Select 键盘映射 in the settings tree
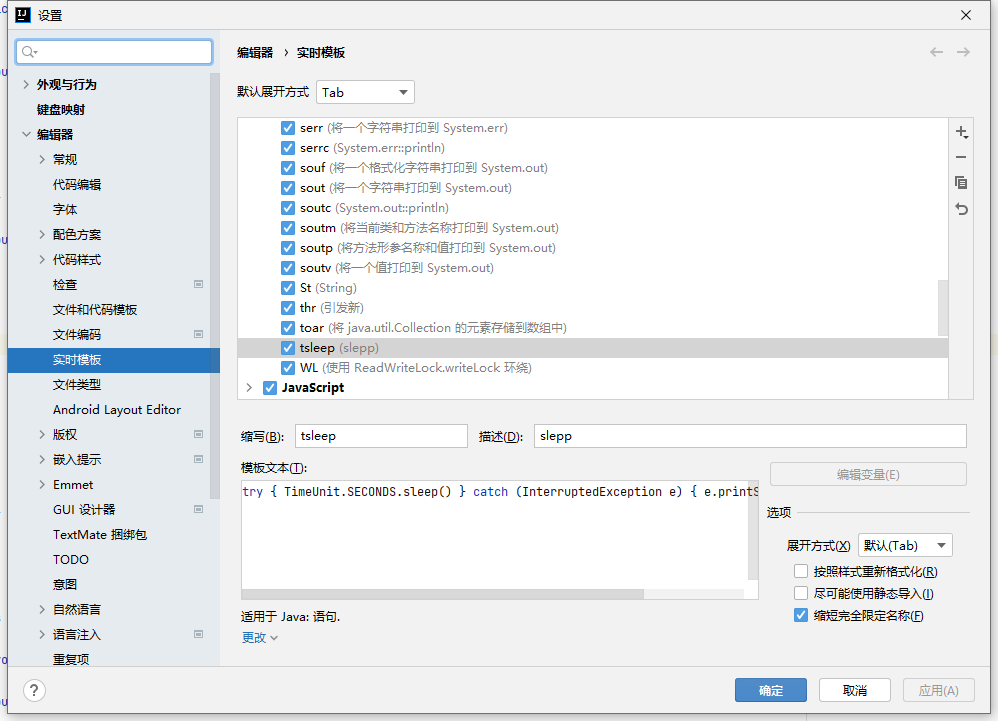 click(x=60, y=109)
